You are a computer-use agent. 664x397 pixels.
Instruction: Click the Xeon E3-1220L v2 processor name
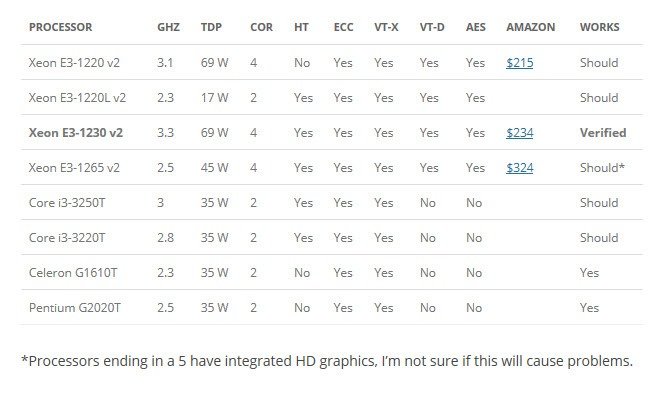pyautogui.click(x=77, y=98)
